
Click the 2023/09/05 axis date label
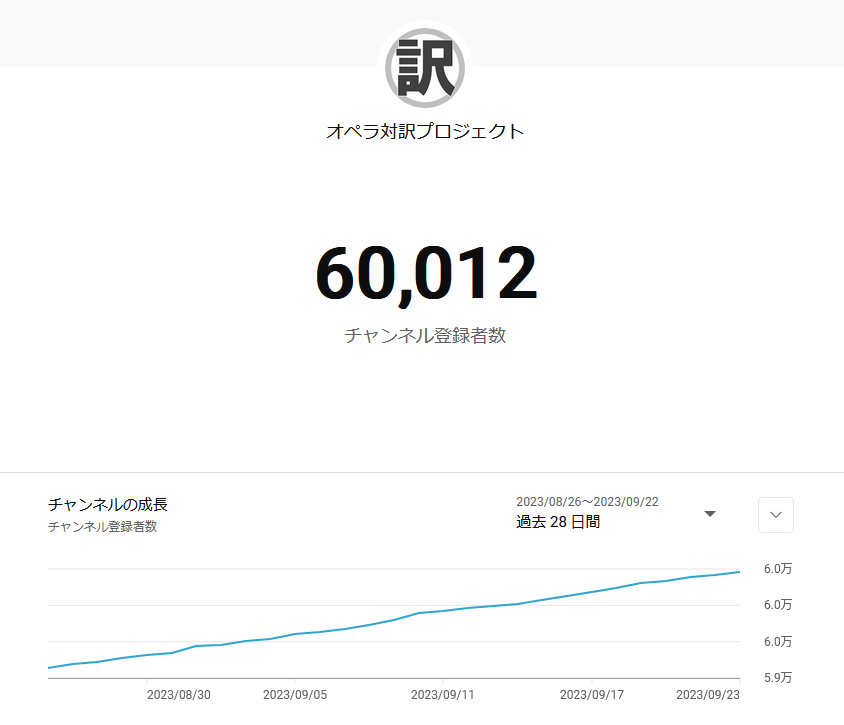295,695
